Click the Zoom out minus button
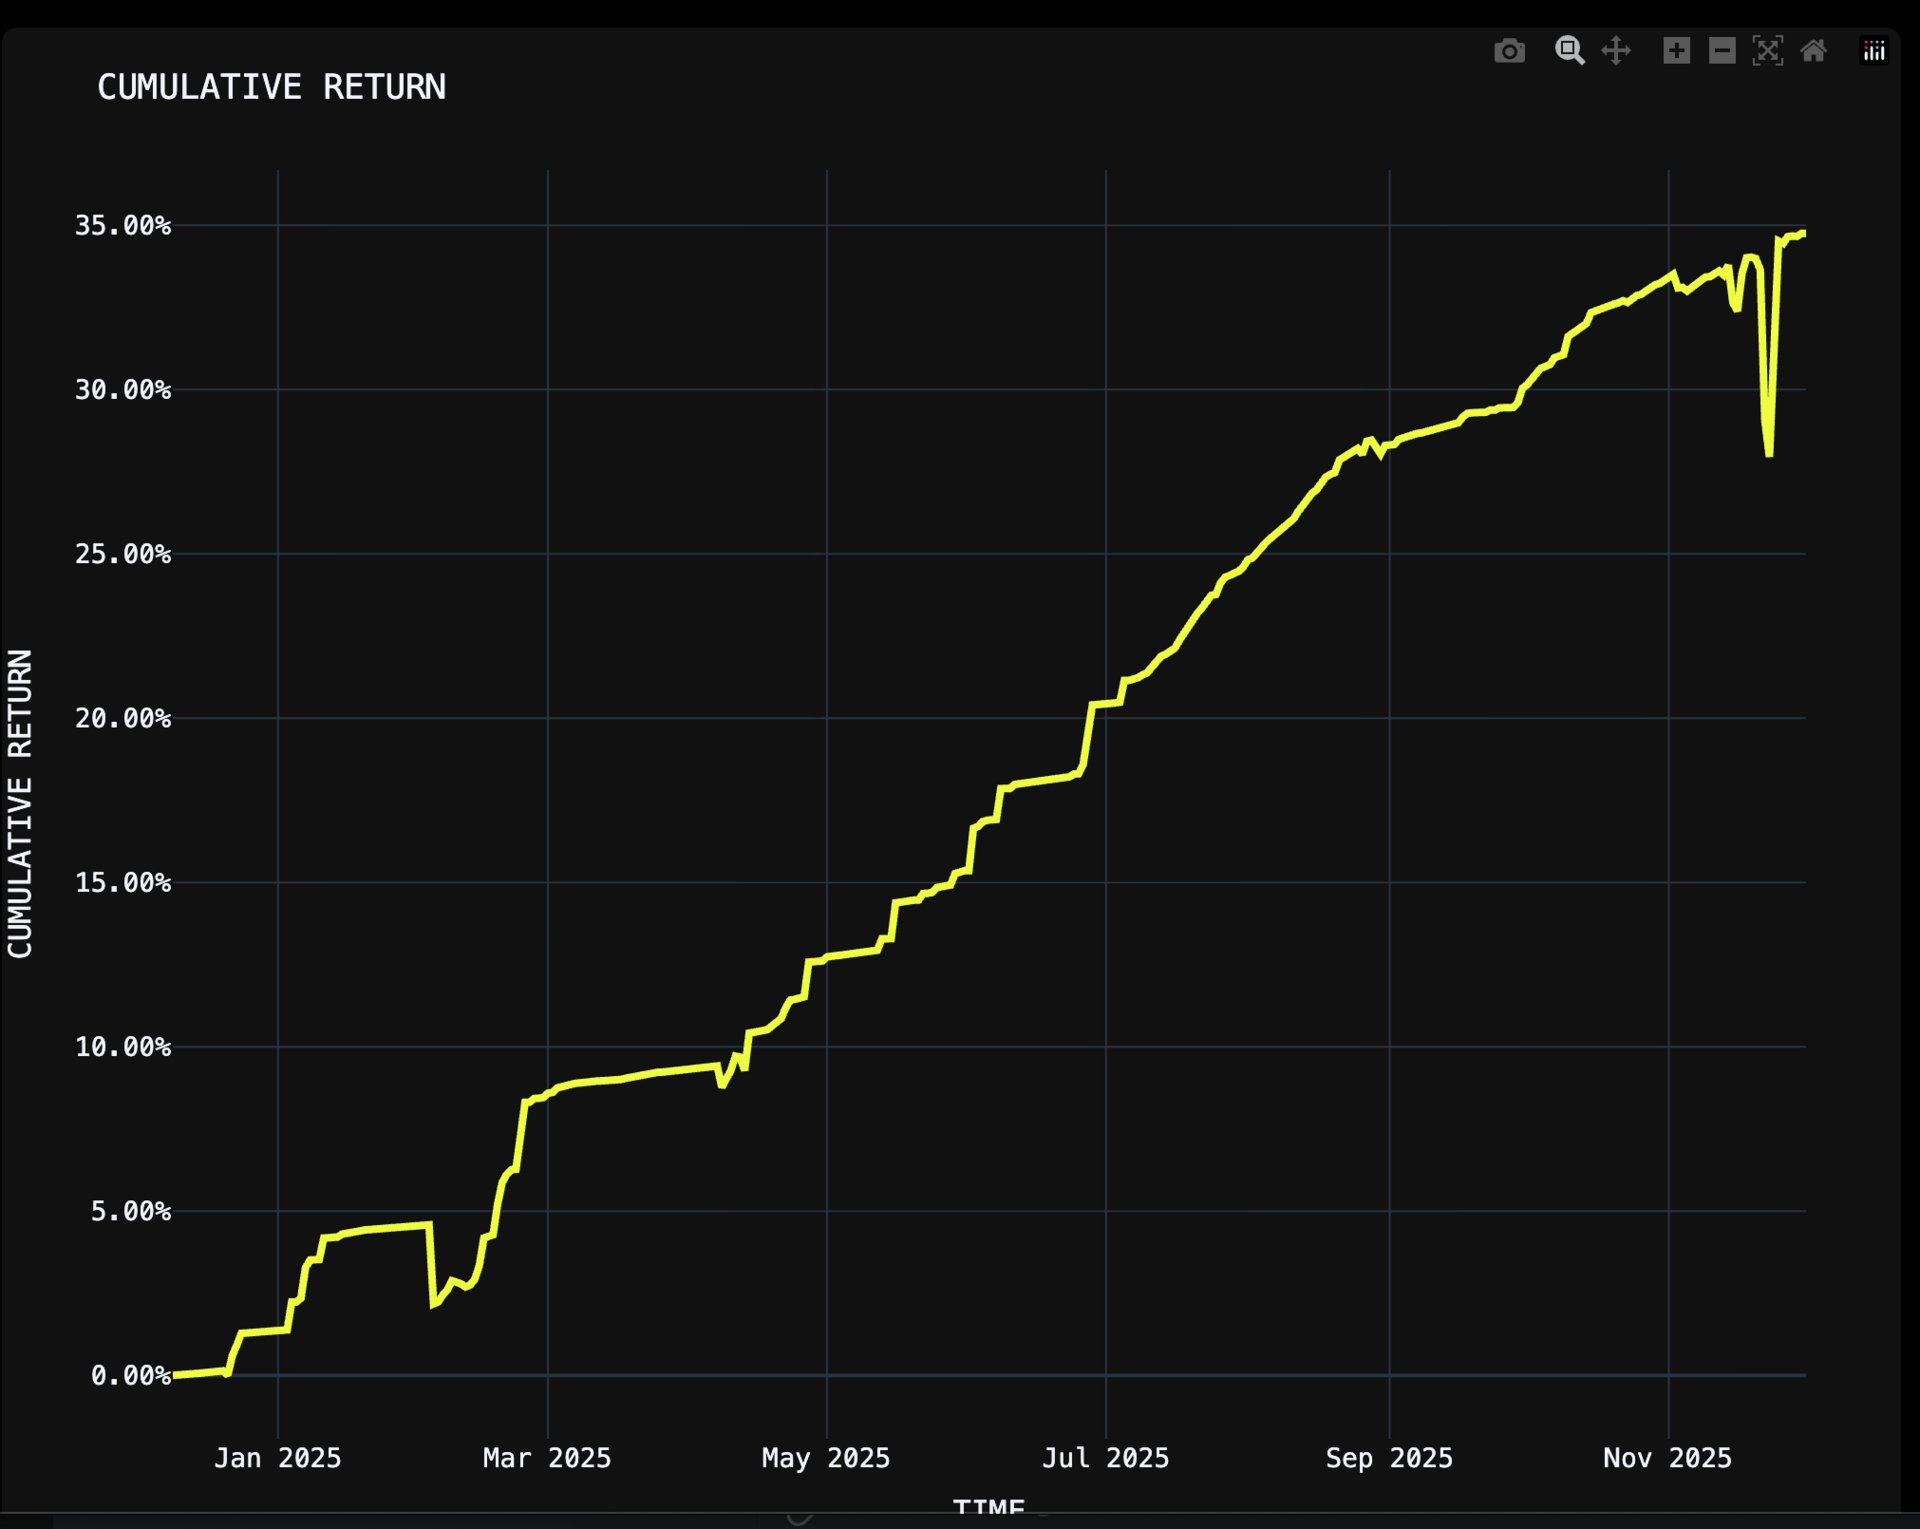The image size is (1920, 1529). click(x=1722, y=51)
